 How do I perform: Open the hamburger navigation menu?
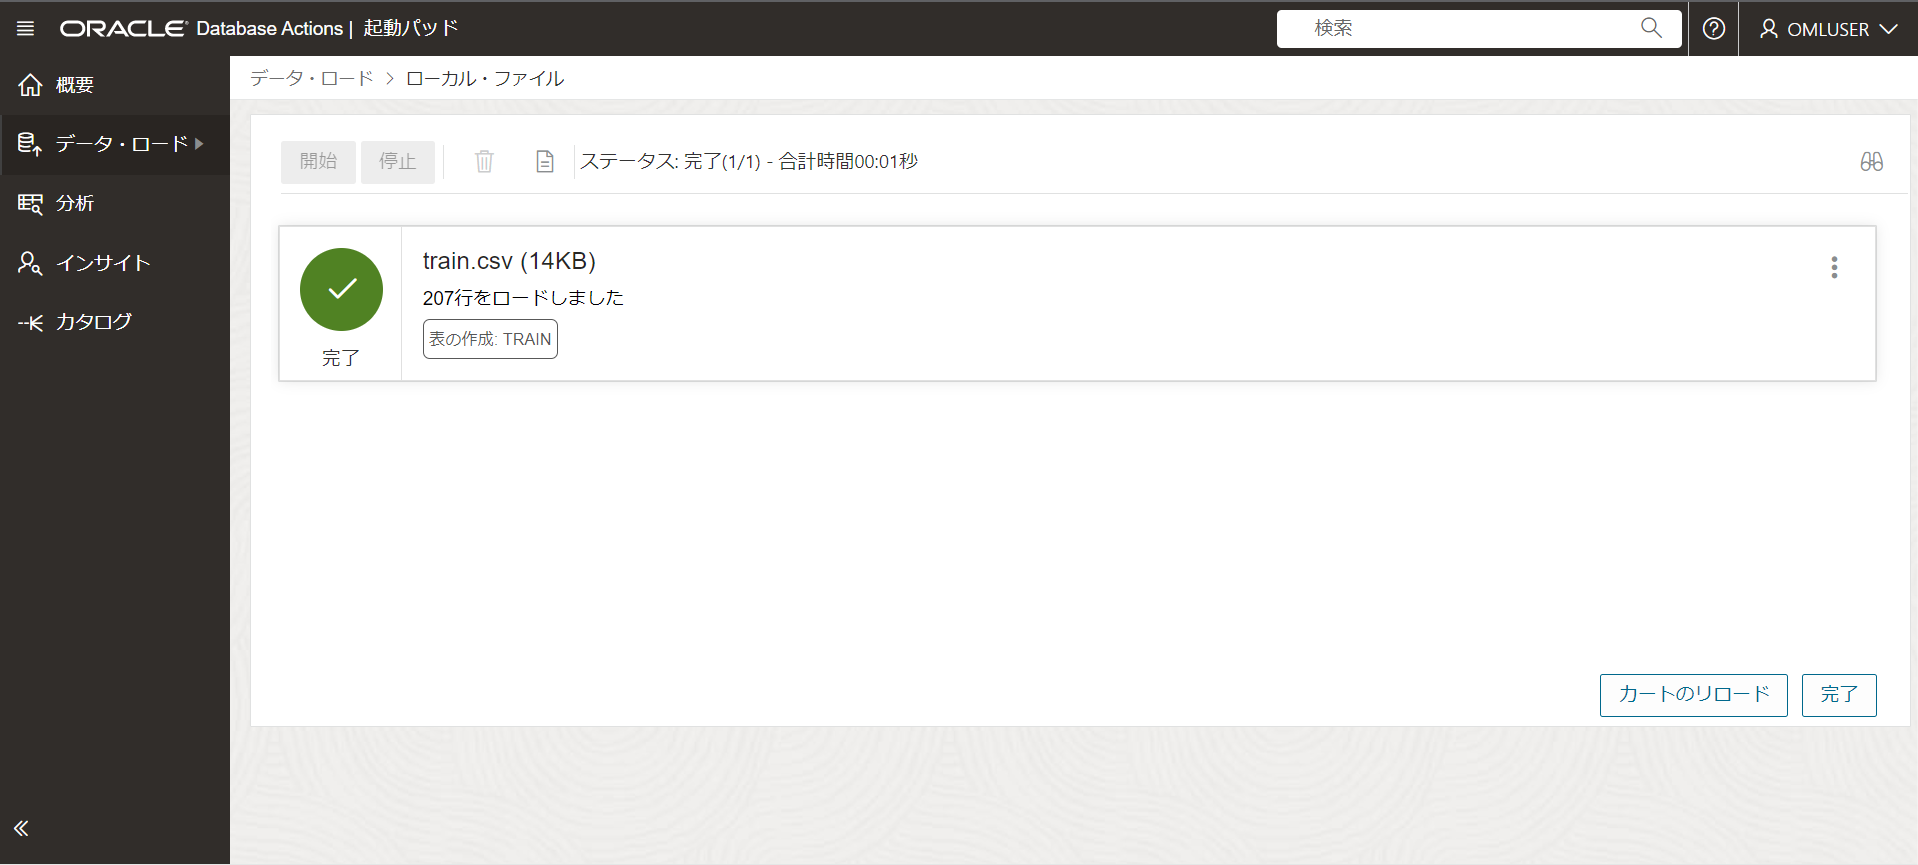26,29
